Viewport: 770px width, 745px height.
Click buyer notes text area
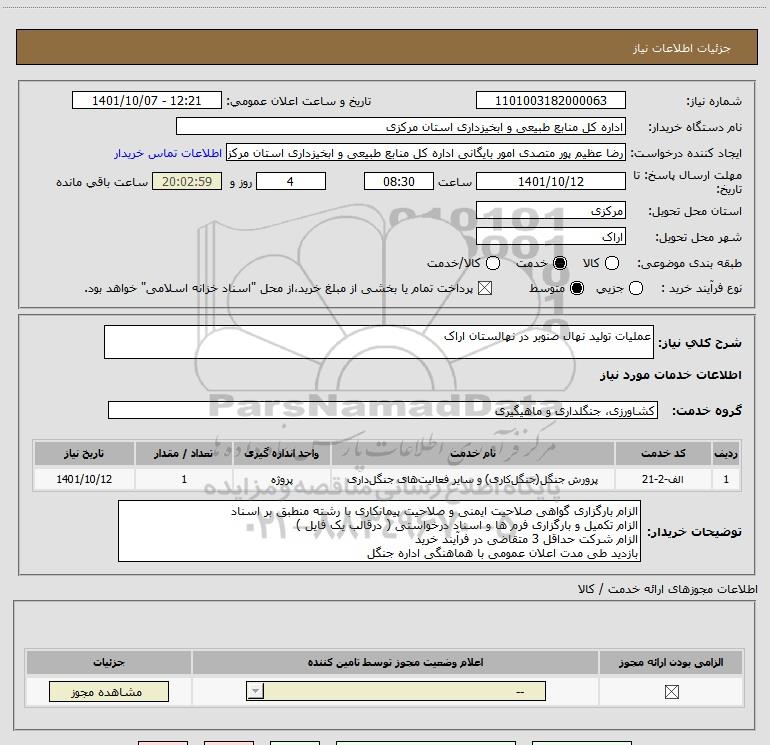(379, 531)
